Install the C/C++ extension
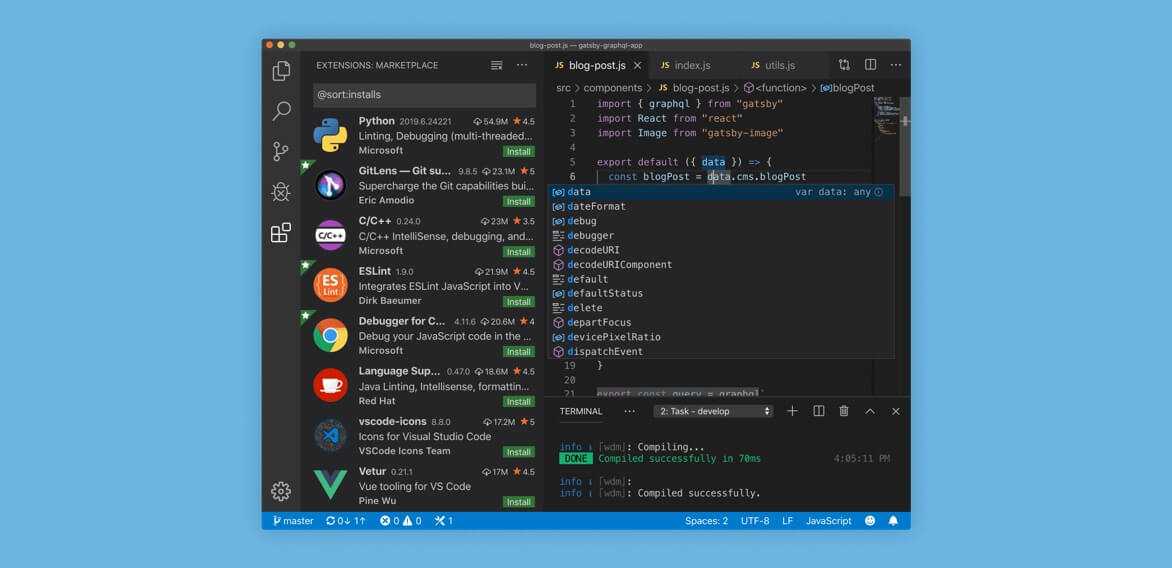Screen dimensions: 1172x568 (519, 252)
